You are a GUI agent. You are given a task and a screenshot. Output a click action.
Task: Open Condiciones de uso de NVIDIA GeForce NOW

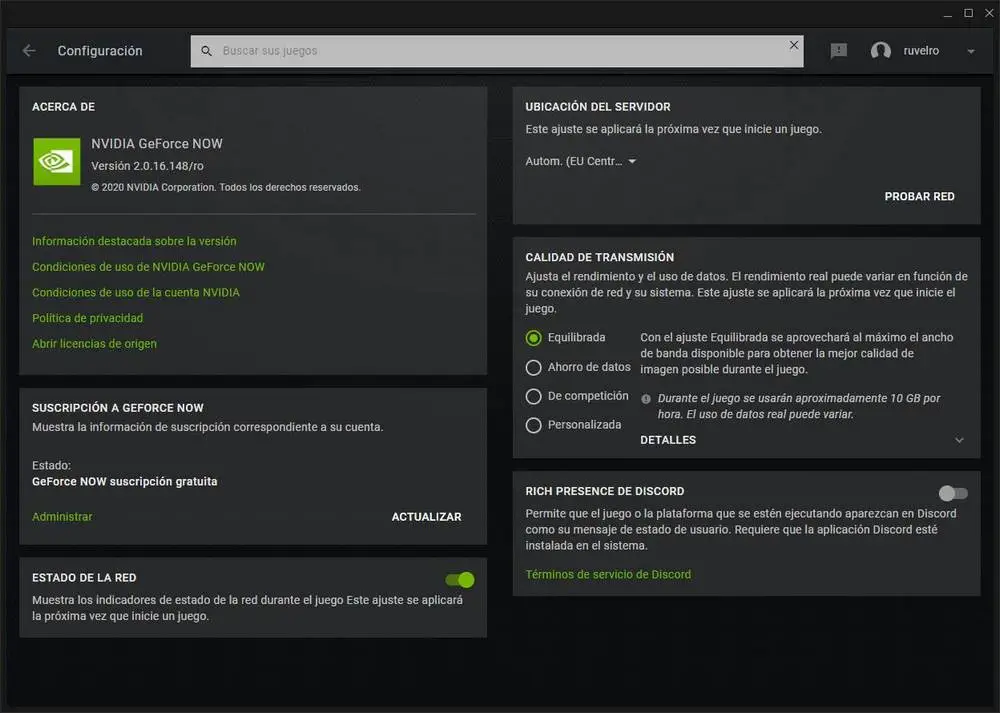(x=148, y=267)
